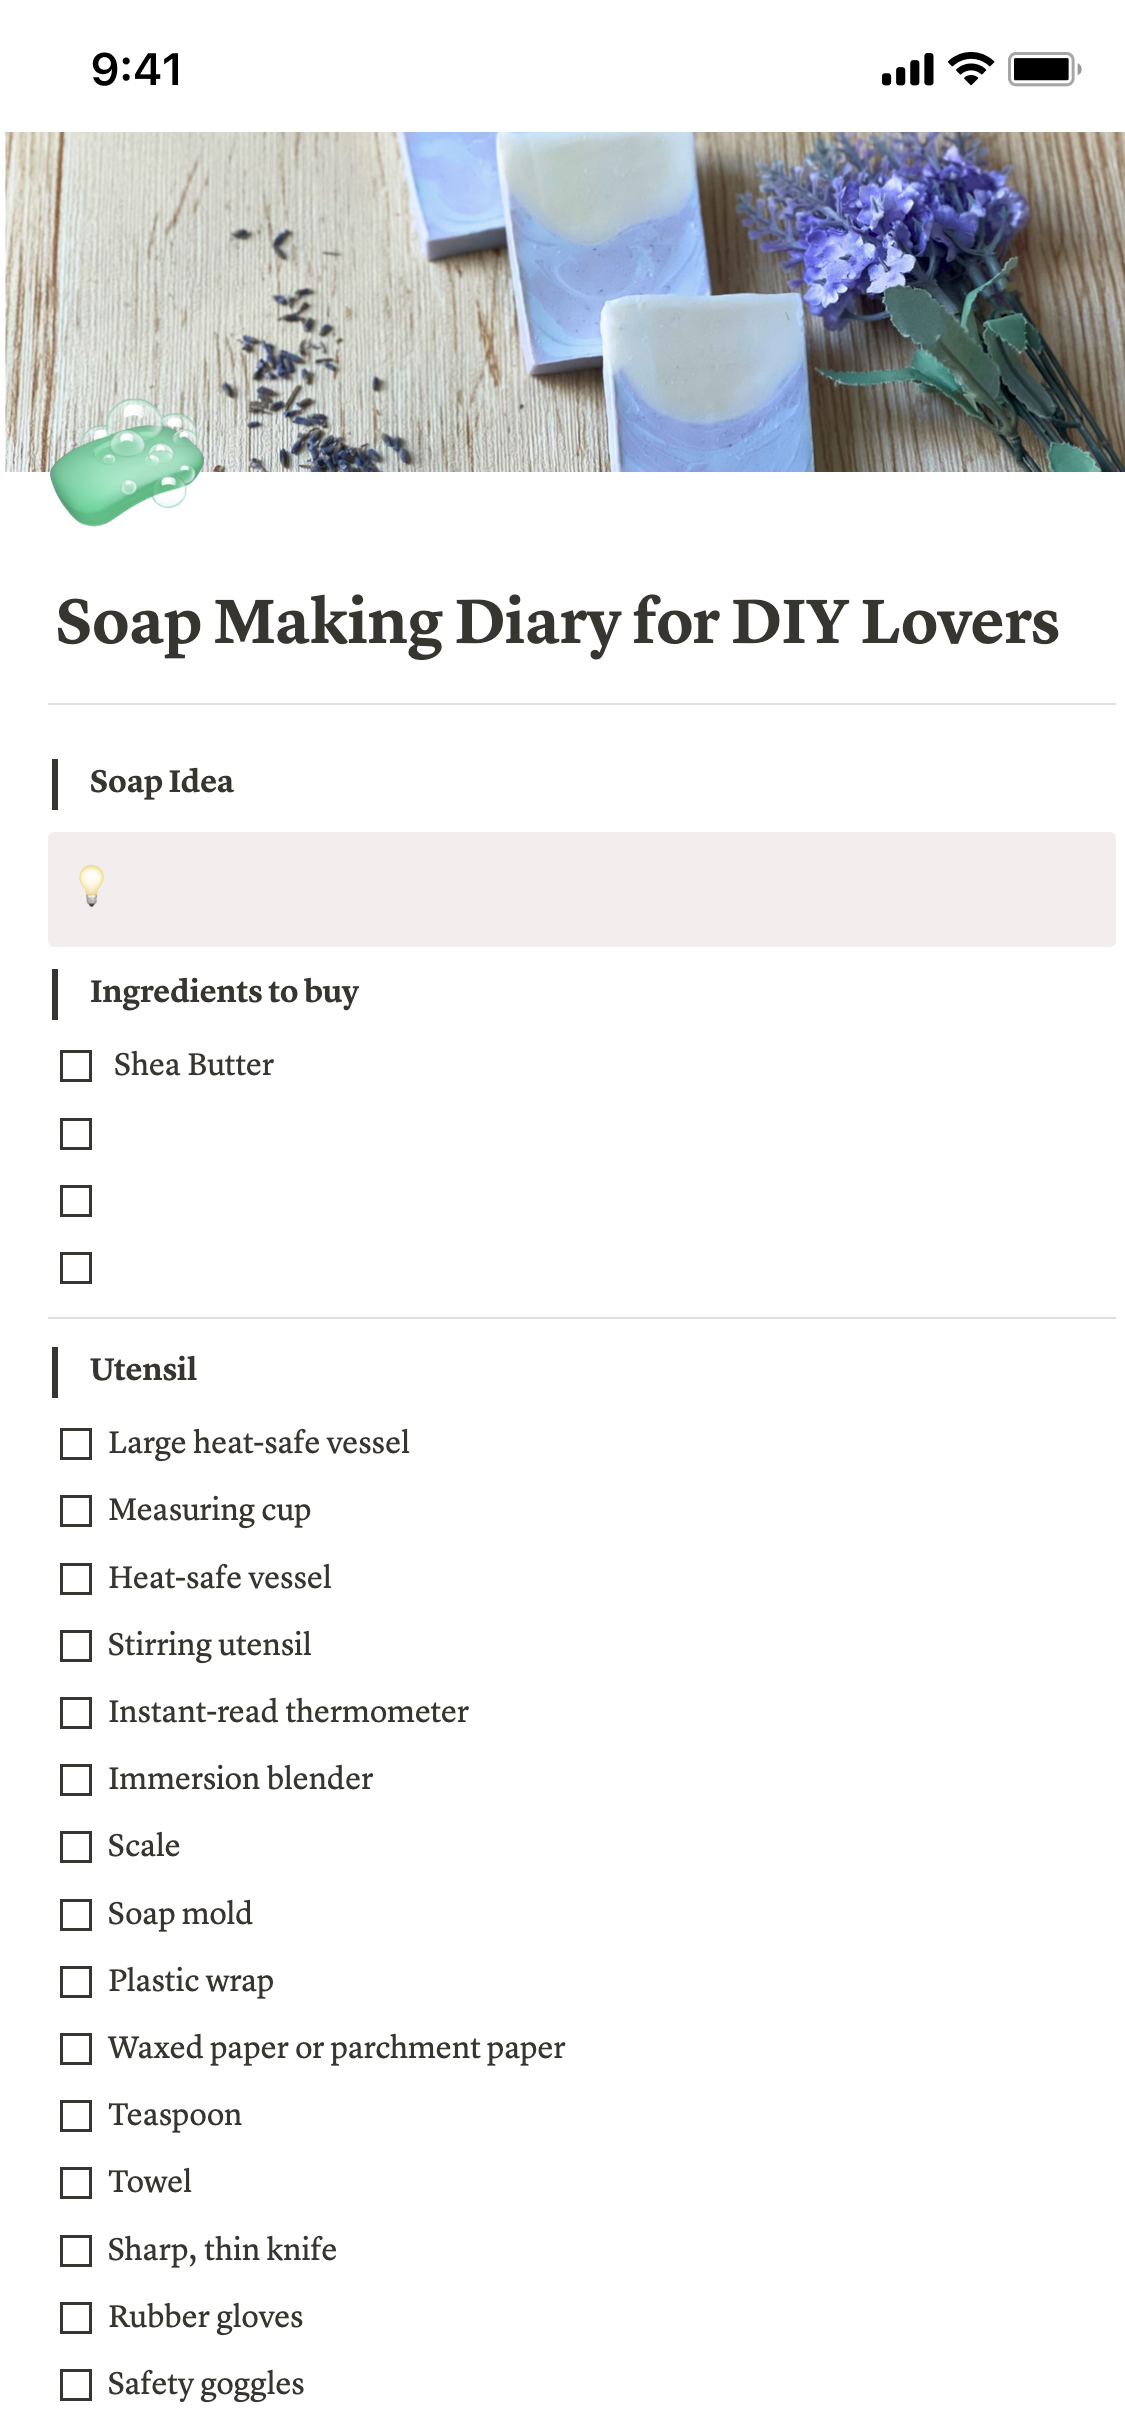The height and width of the screenshot is (2436, 1125).
Task: Tap the Wi-Fi status icon
Action: coord(969,69)
